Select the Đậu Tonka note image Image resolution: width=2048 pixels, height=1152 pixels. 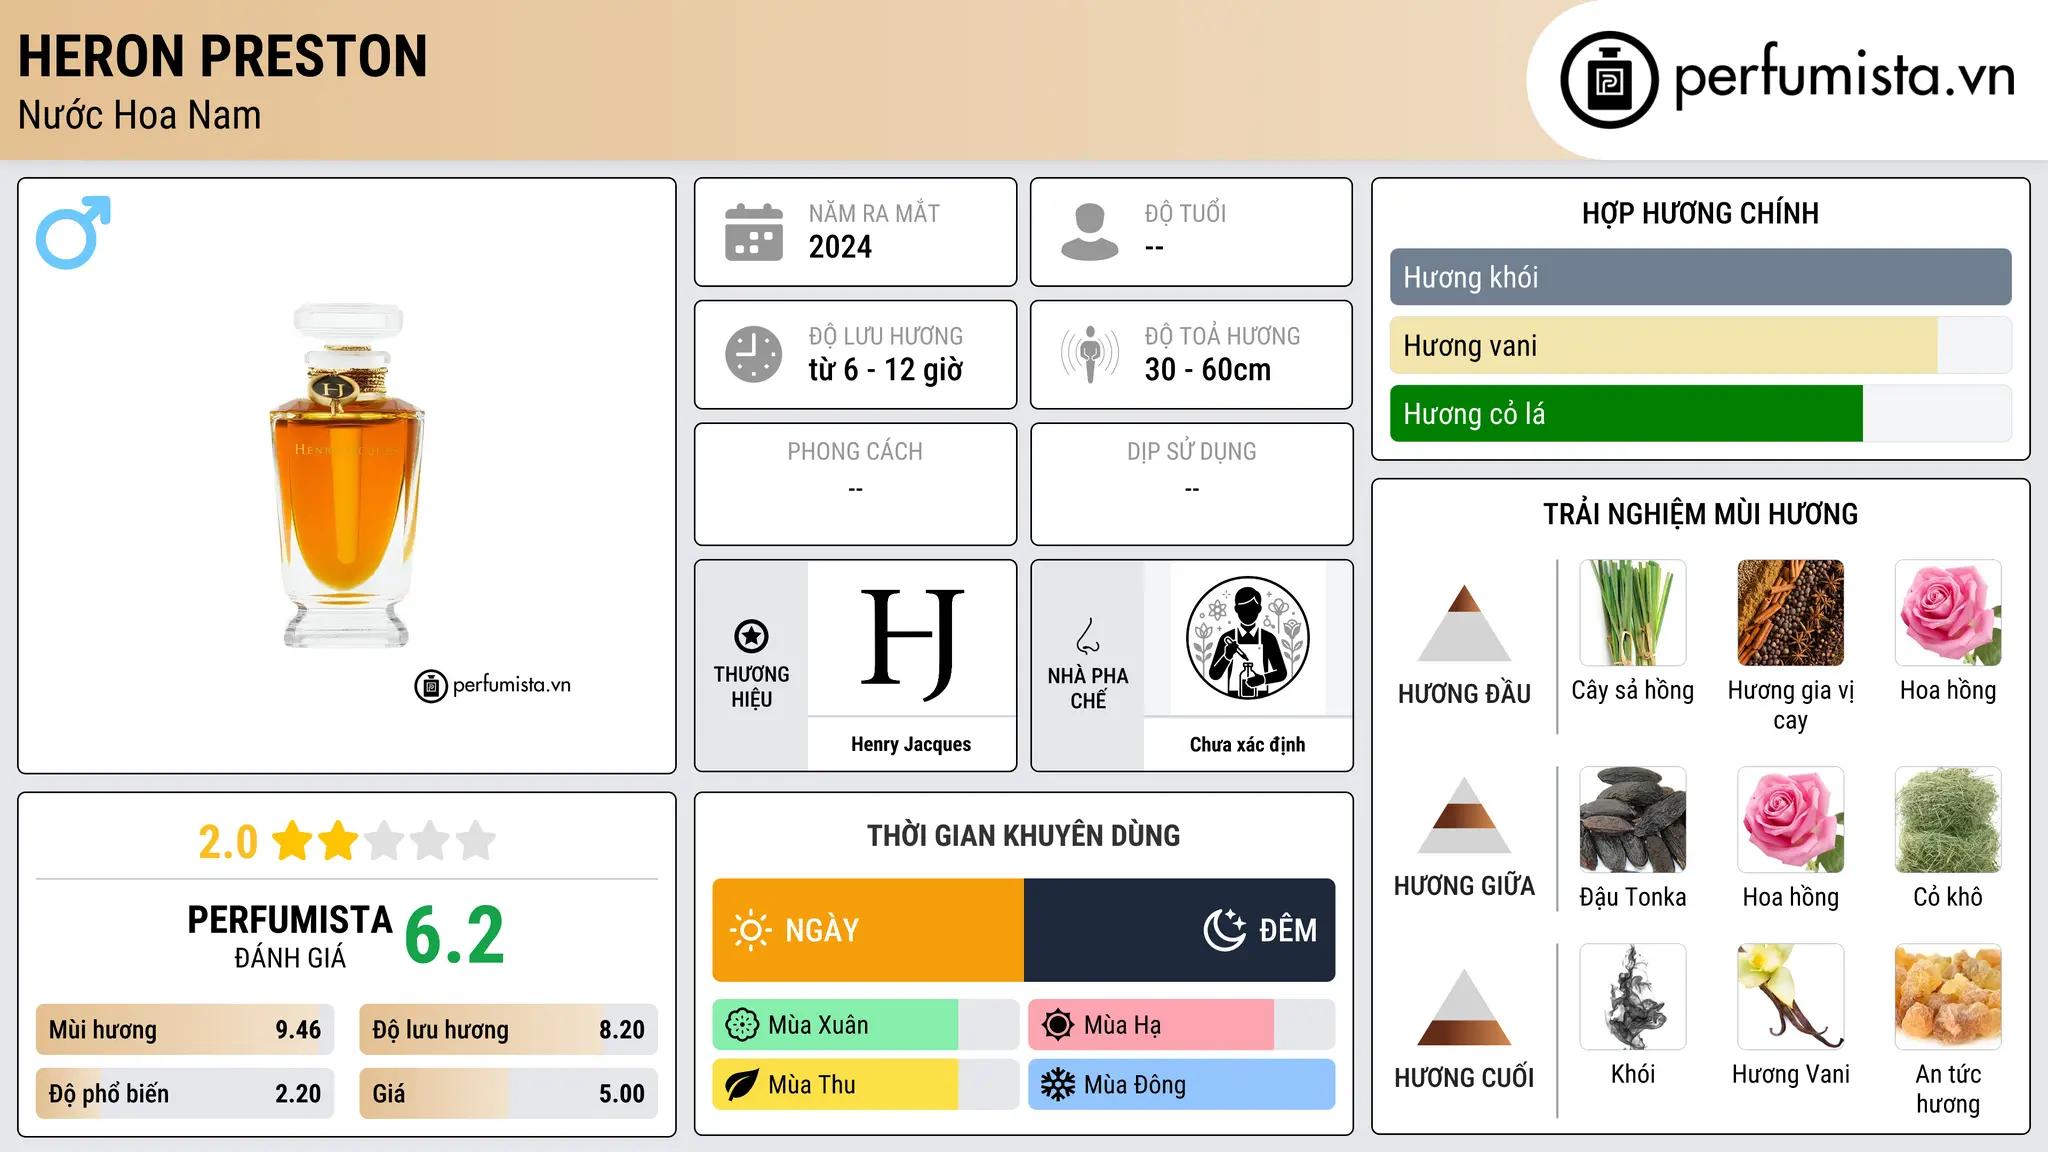(1632, 820)
